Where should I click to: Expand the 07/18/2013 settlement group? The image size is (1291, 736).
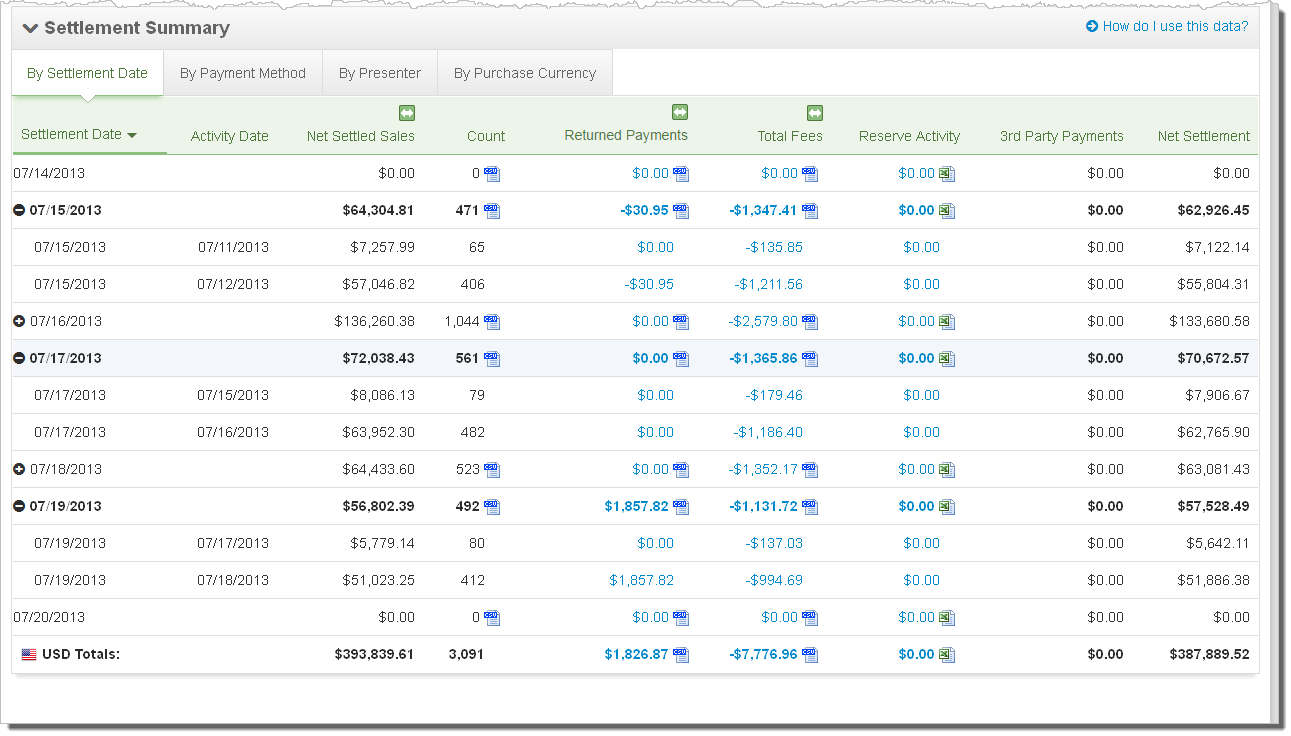tap(19, 470)
